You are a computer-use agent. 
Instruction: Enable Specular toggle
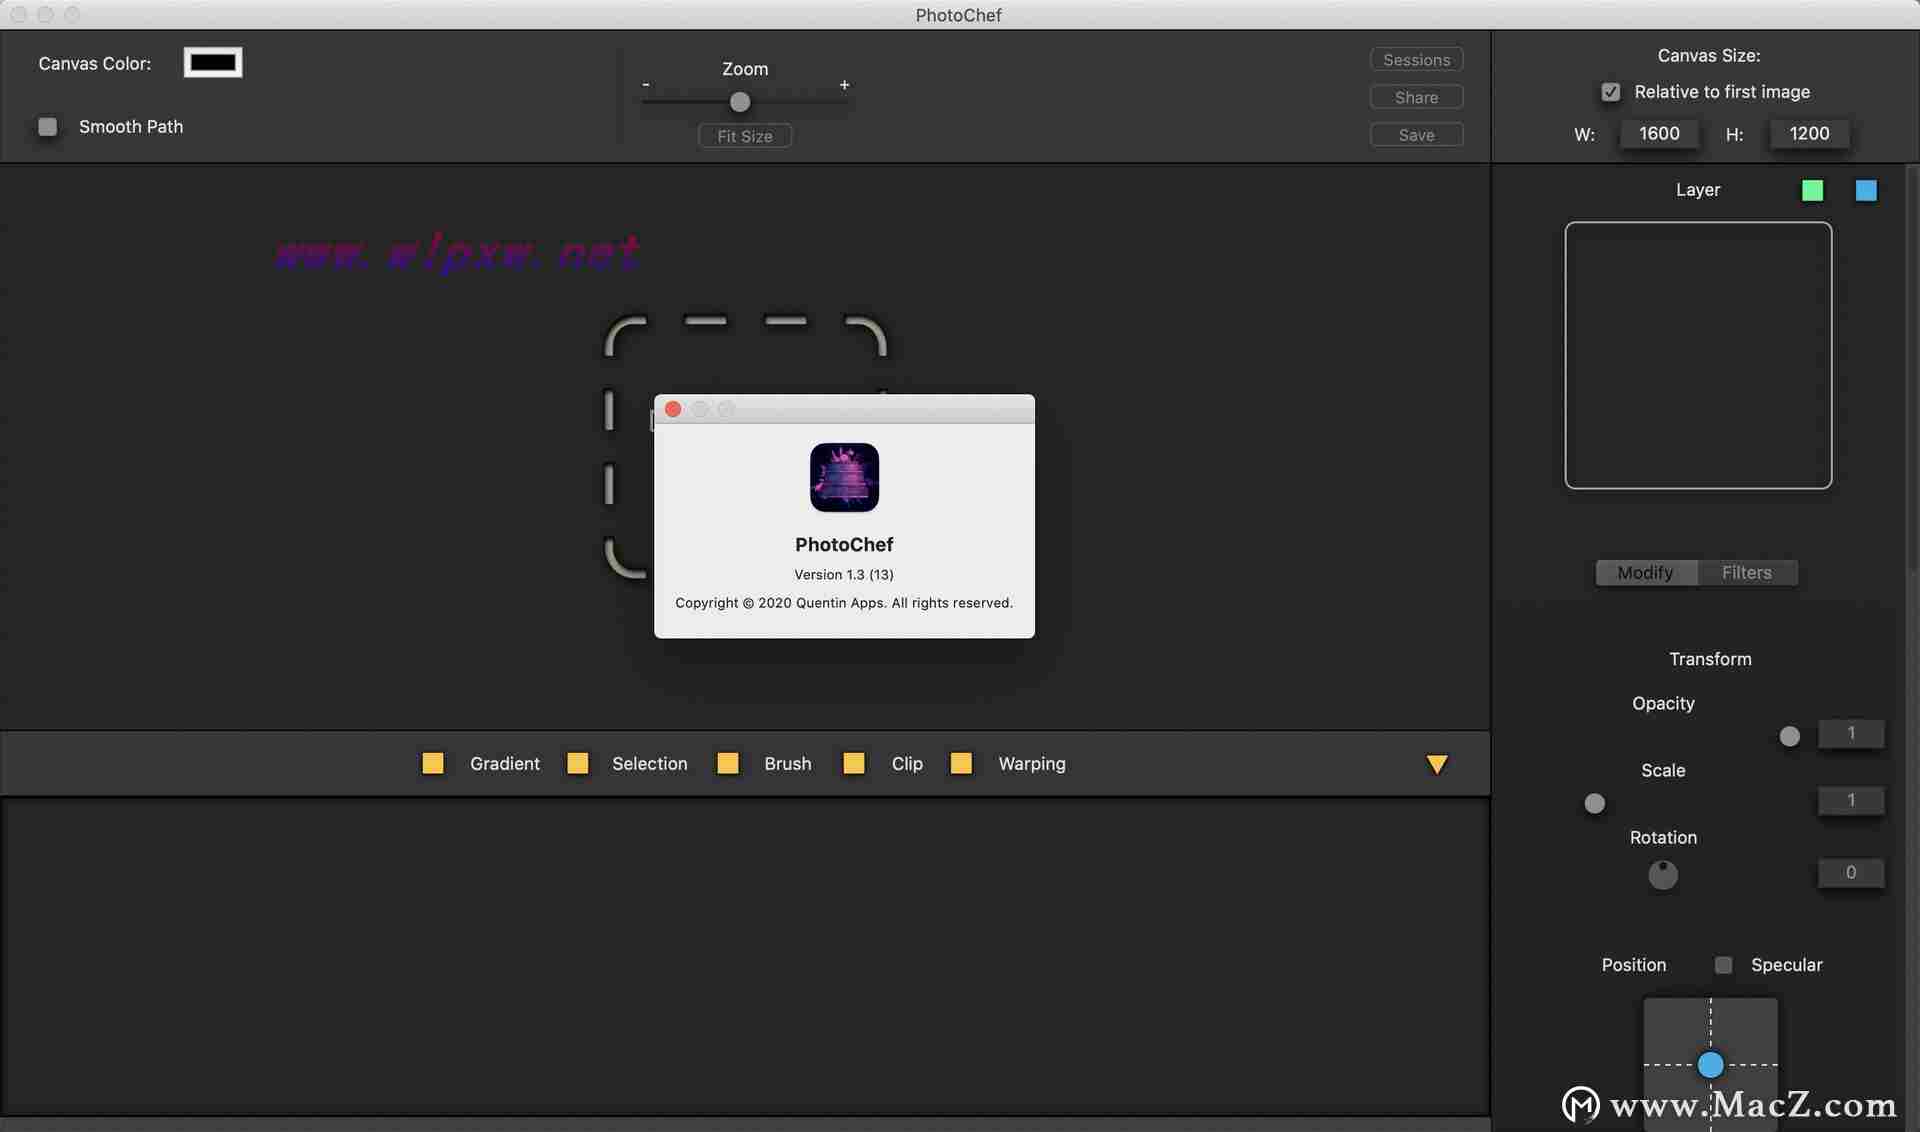tap(1722, 964)
